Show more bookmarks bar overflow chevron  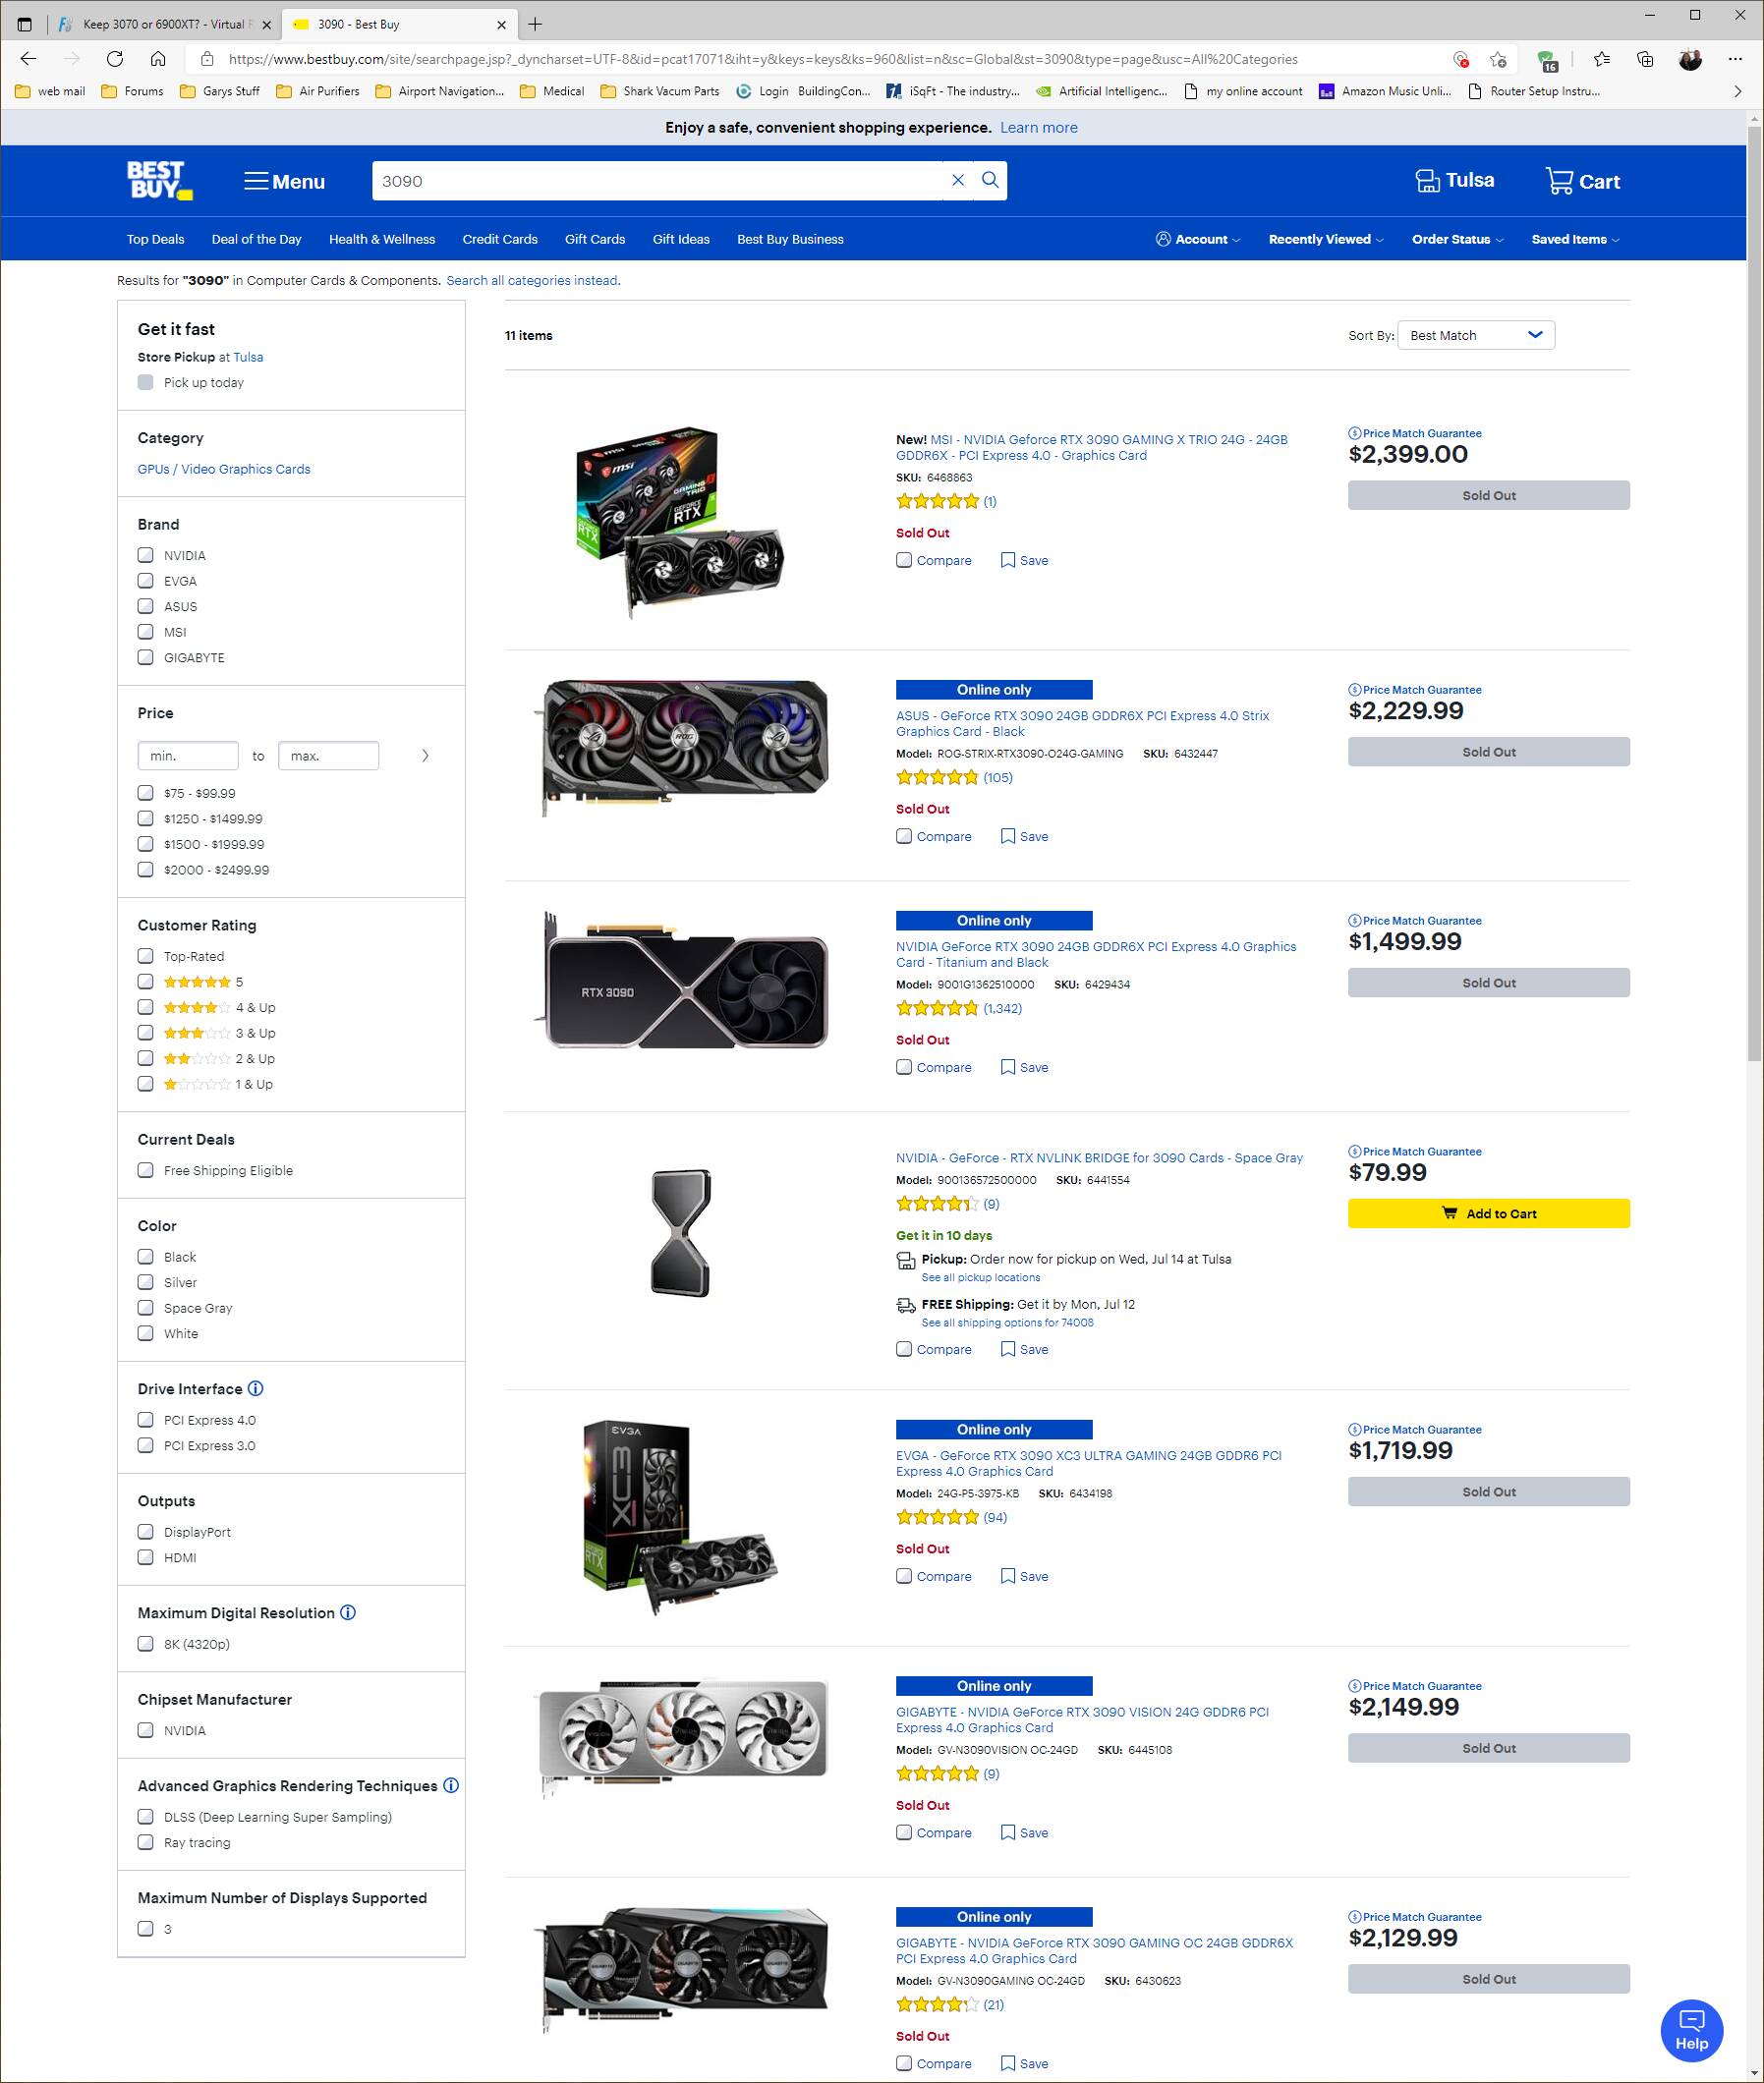point(1737,91)
